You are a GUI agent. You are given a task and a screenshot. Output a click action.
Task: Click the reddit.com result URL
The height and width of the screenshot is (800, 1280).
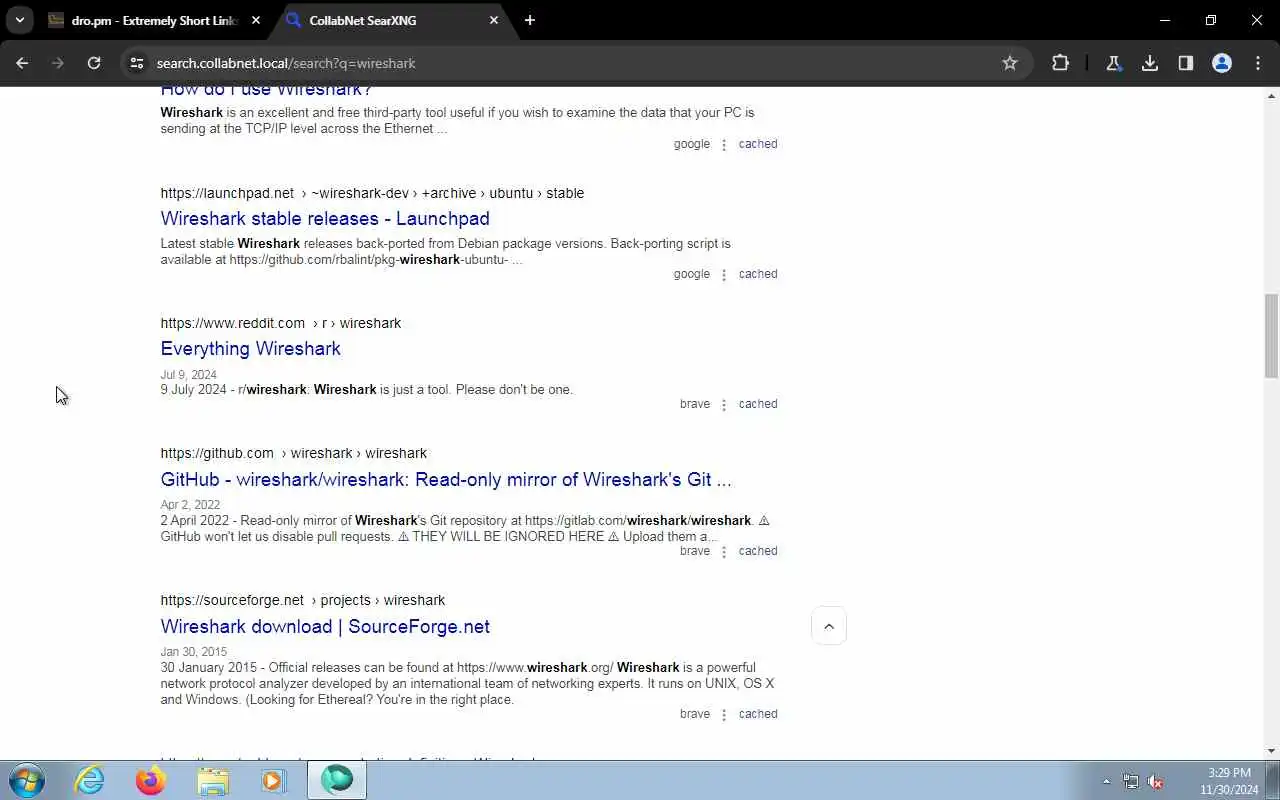click(281, 323)
